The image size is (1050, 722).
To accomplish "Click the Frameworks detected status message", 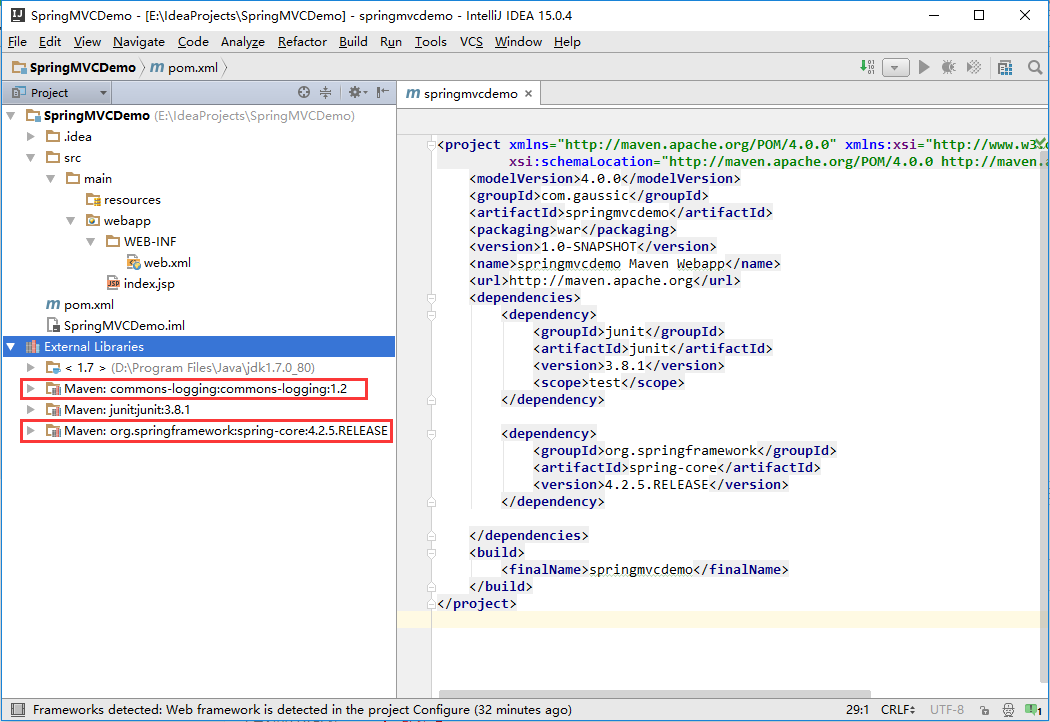I will click(302, 710).
